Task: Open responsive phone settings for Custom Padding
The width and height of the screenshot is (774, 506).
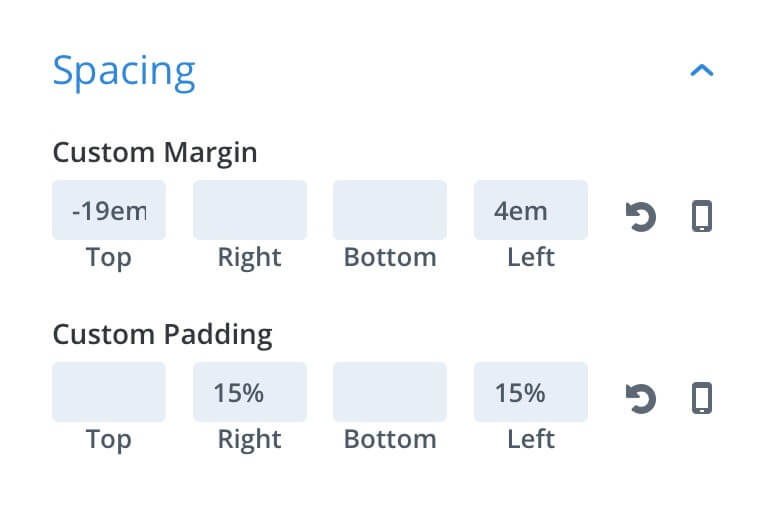Action: 702,398
